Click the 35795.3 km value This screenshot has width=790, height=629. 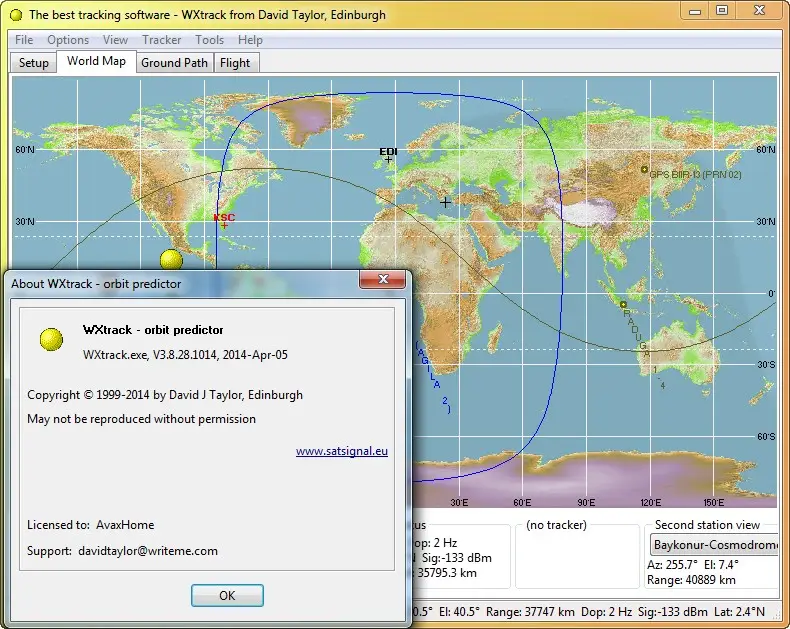pyautogui.click(x=446, y=573)
